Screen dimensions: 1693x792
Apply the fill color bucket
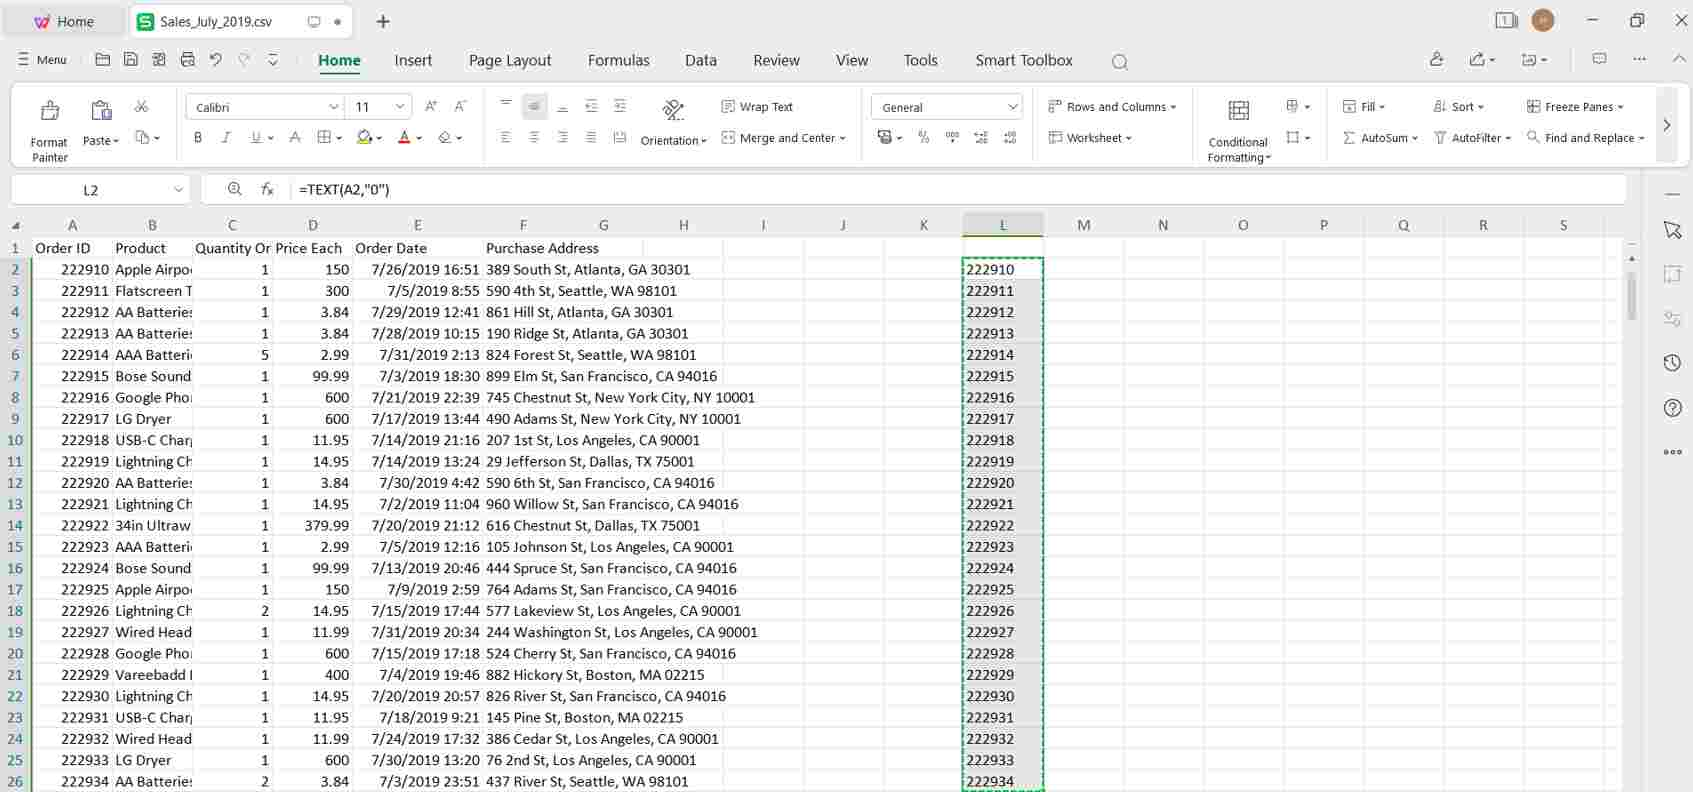(x=365, y=137)
